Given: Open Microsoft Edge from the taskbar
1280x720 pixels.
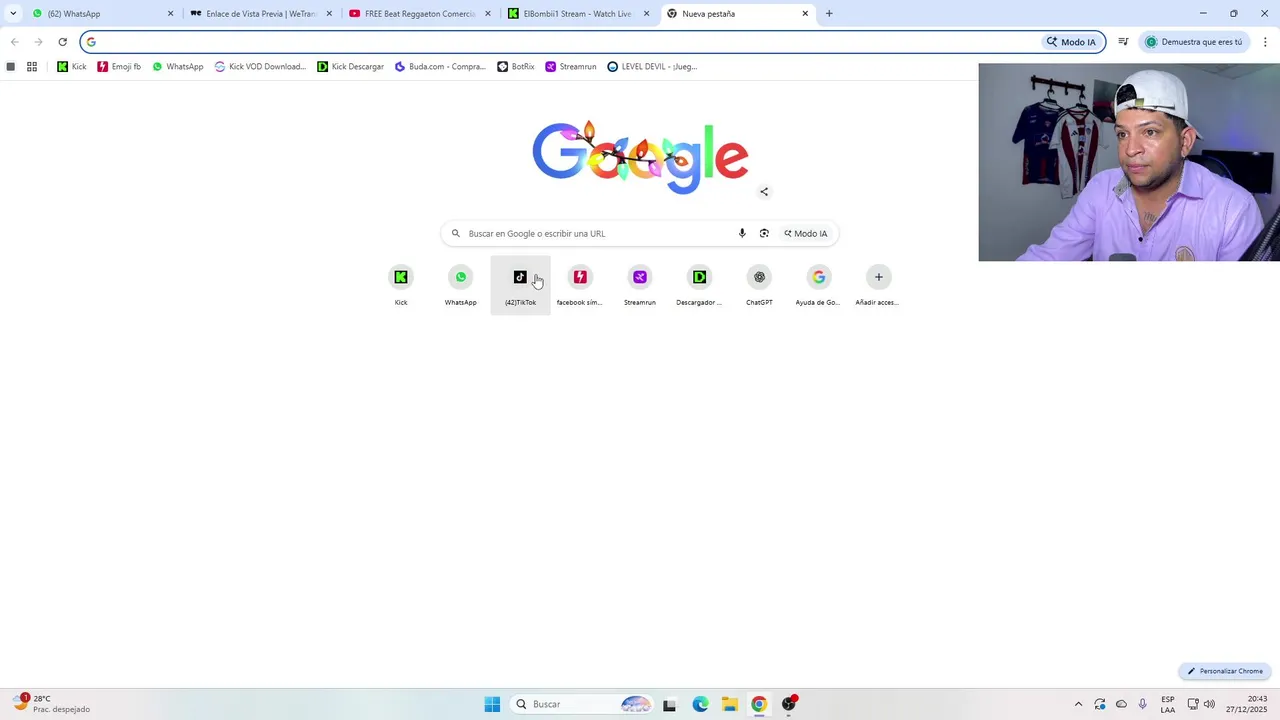Looking at the screenshot, I should 700,704.
